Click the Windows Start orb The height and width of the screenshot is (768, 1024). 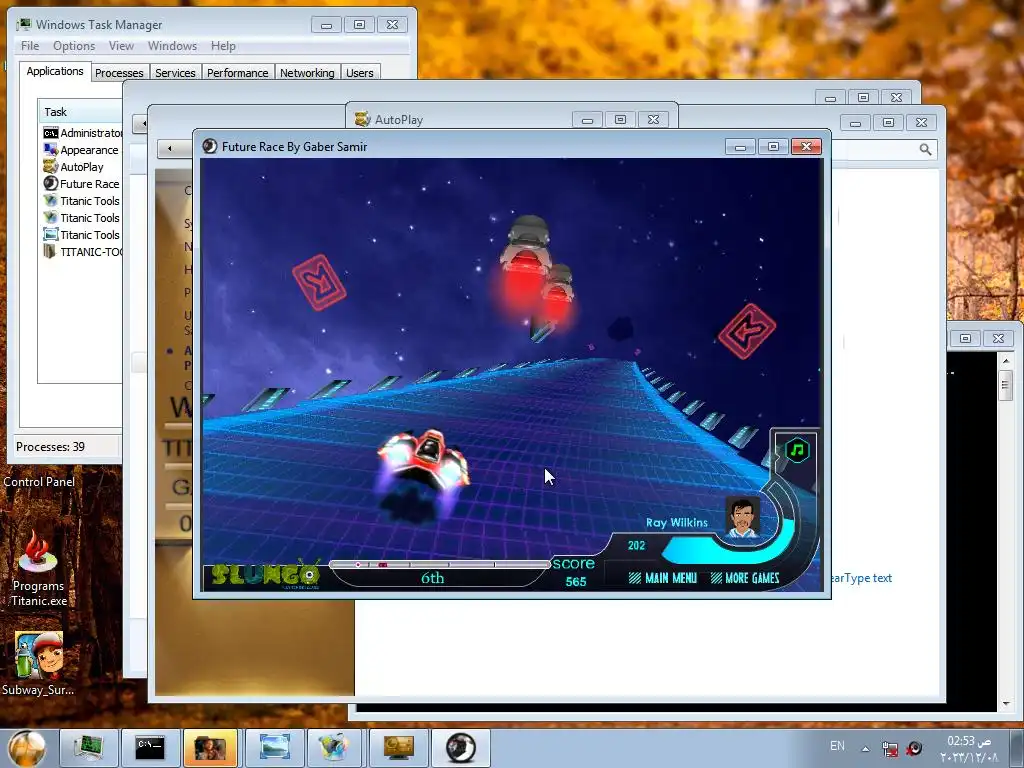click(x=27, y=748)
